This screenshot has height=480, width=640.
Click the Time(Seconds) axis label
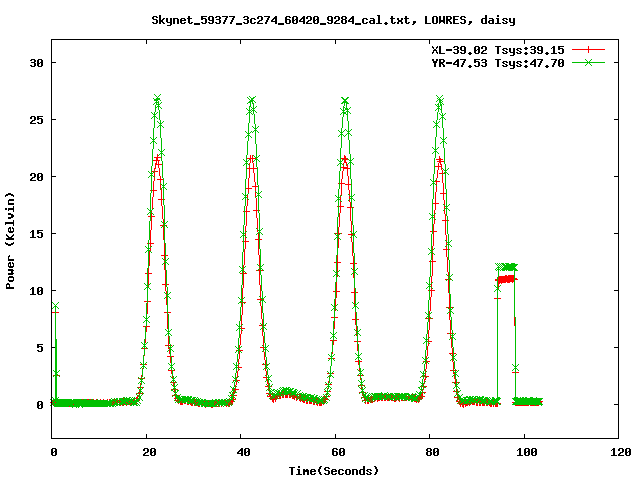[333, 471]
